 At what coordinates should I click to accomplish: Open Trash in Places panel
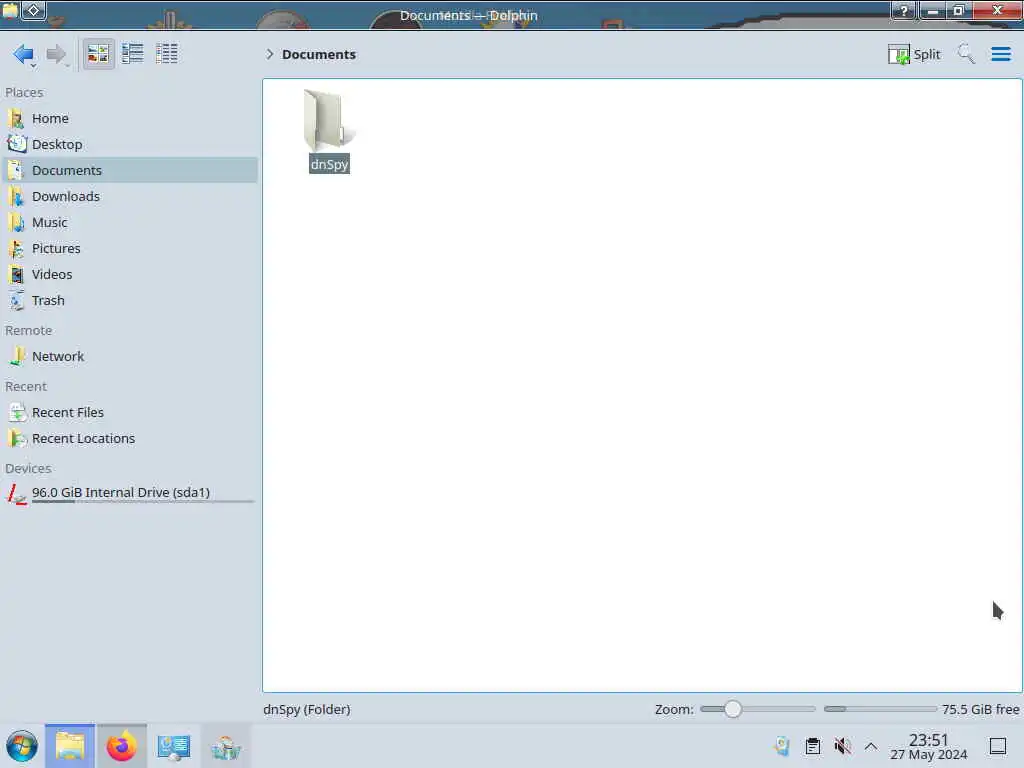(x=129, y=301)
